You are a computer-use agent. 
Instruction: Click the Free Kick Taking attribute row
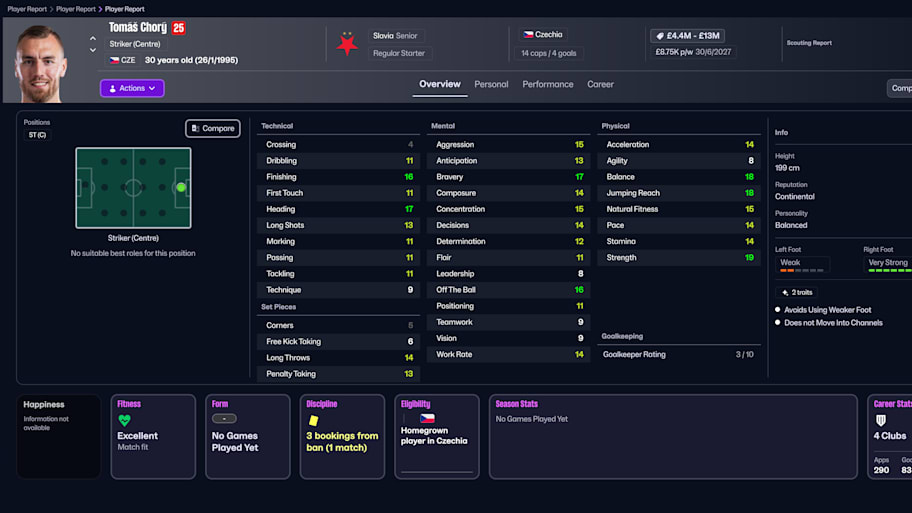click(x=339, y=342)
